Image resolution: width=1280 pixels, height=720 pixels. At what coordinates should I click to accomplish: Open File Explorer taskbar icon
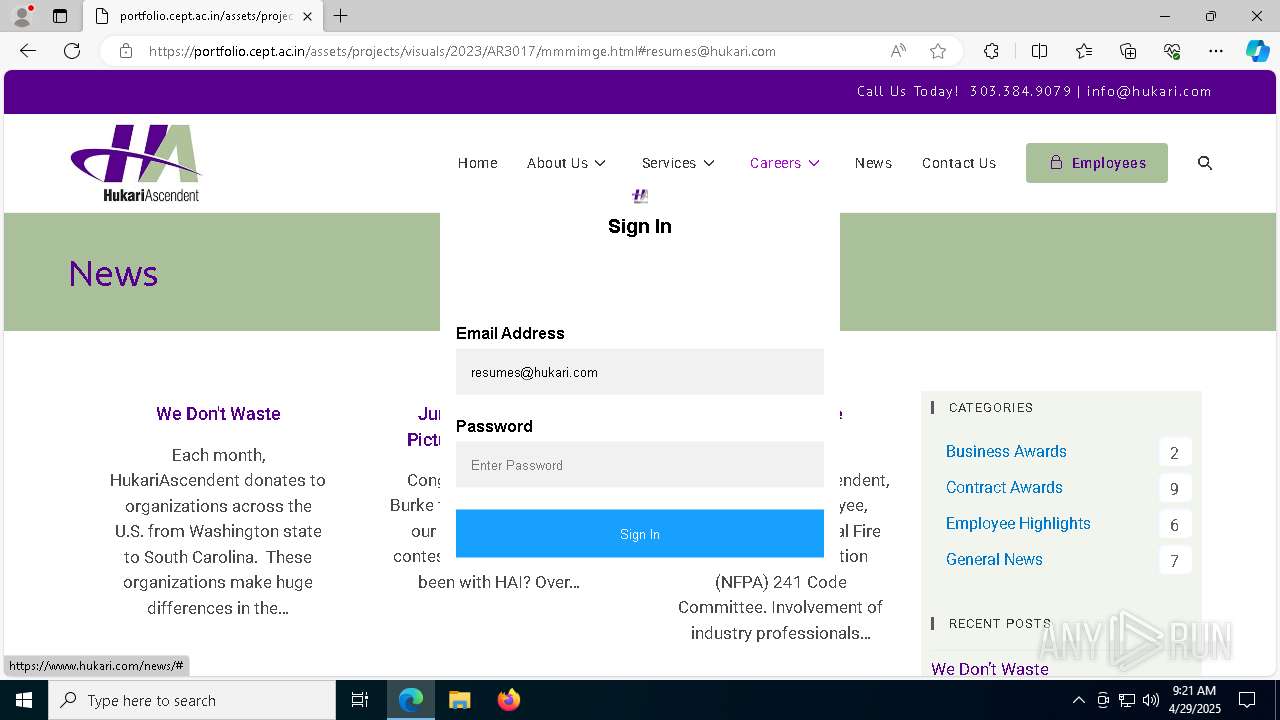[459, 700]
